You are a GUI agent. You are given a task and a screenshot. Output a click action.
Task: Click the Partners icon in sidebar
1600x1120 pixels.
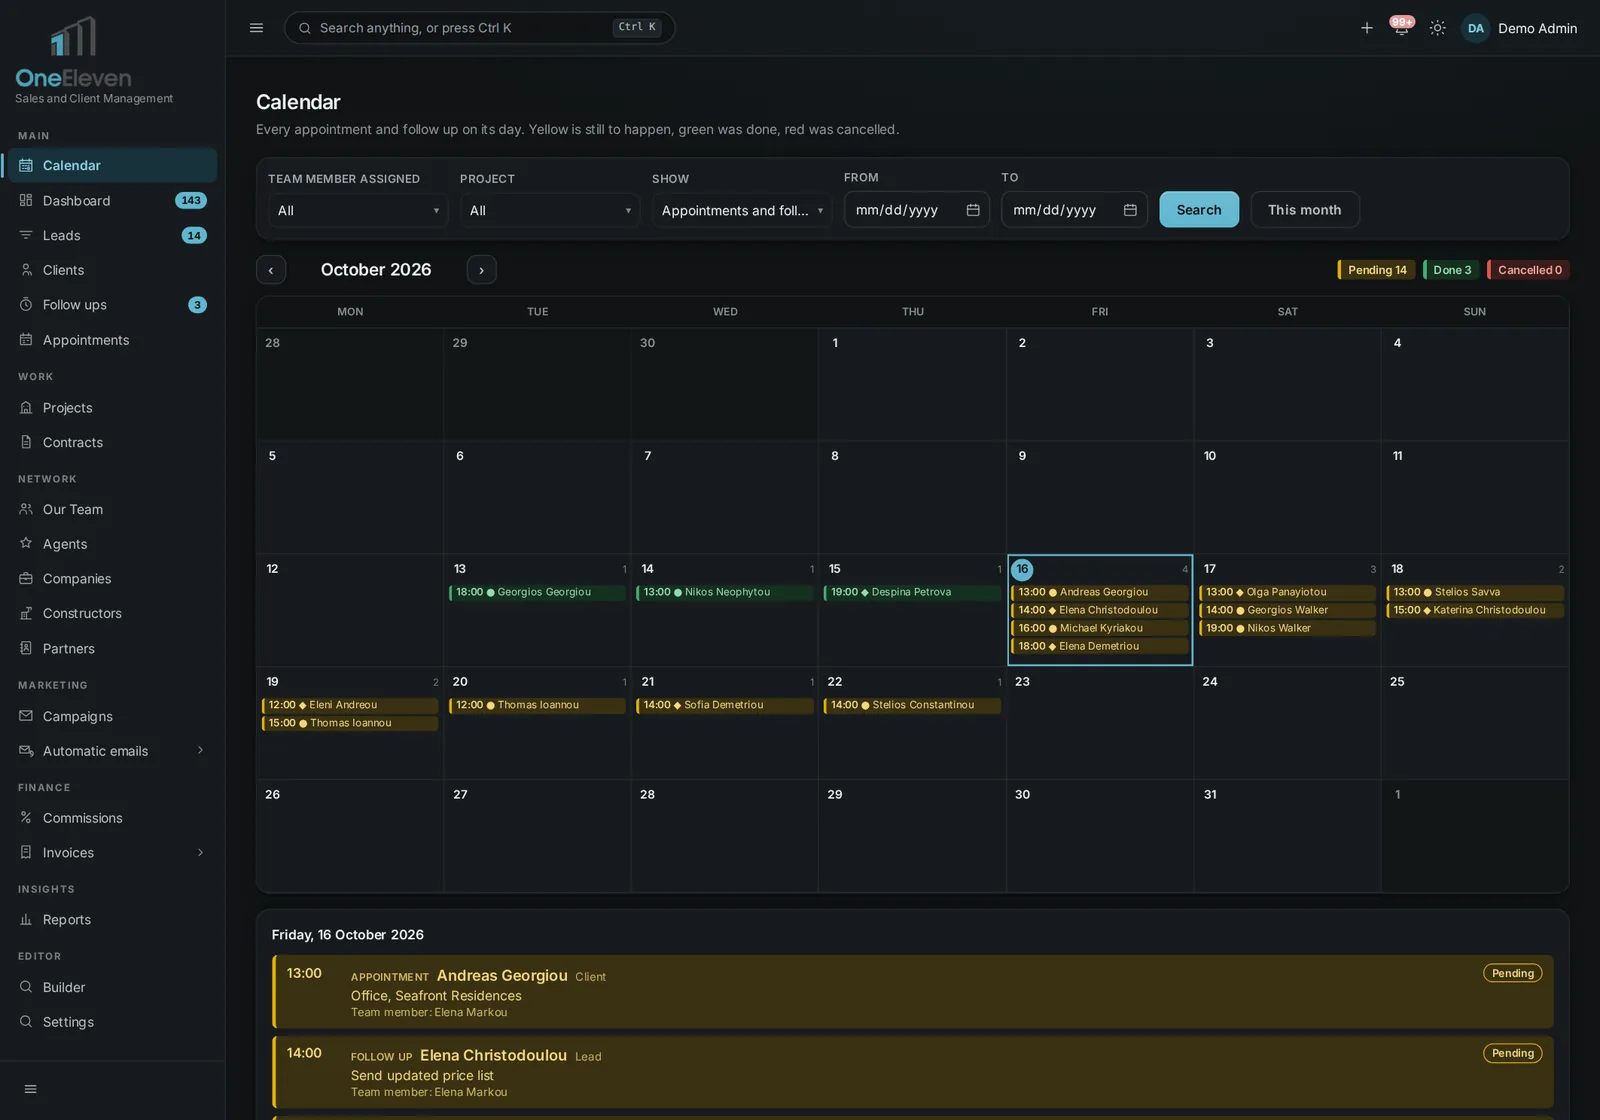[26, 648]
